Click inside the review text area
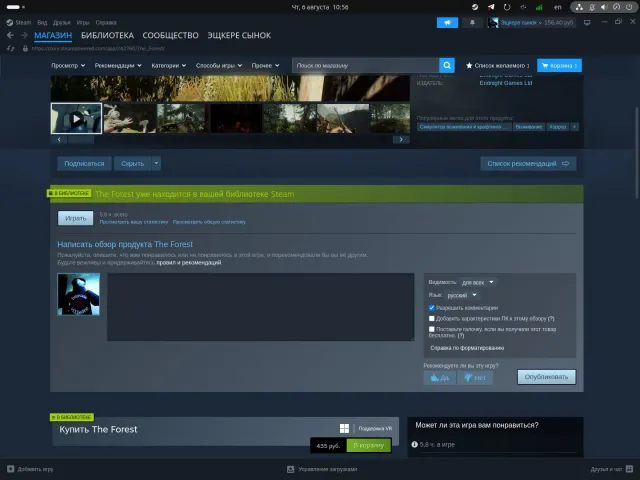The width and height of the screenshot is (640, 480). click(x=260, y=307)
